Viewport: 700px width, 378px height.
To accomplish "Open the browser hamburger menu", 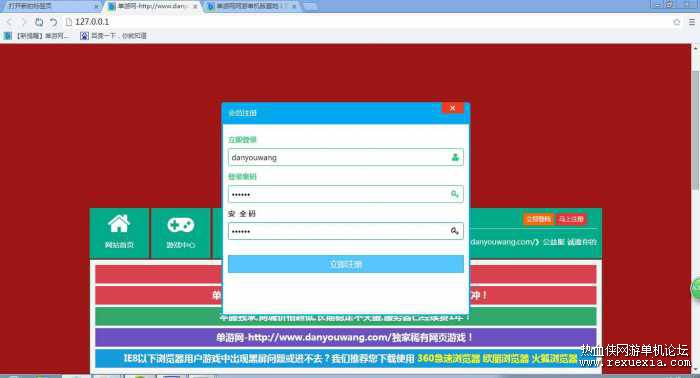I will click(x=692, y=22).
